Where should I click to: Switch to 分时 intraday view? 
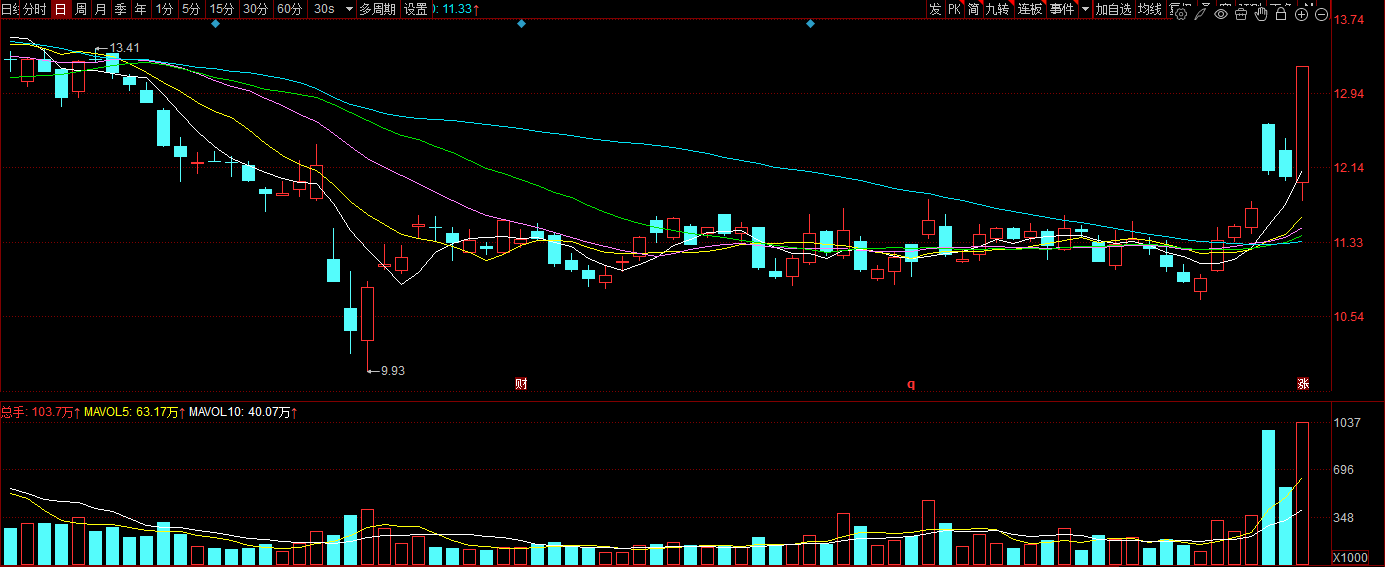pyautogui.click(x=33, y=9)
